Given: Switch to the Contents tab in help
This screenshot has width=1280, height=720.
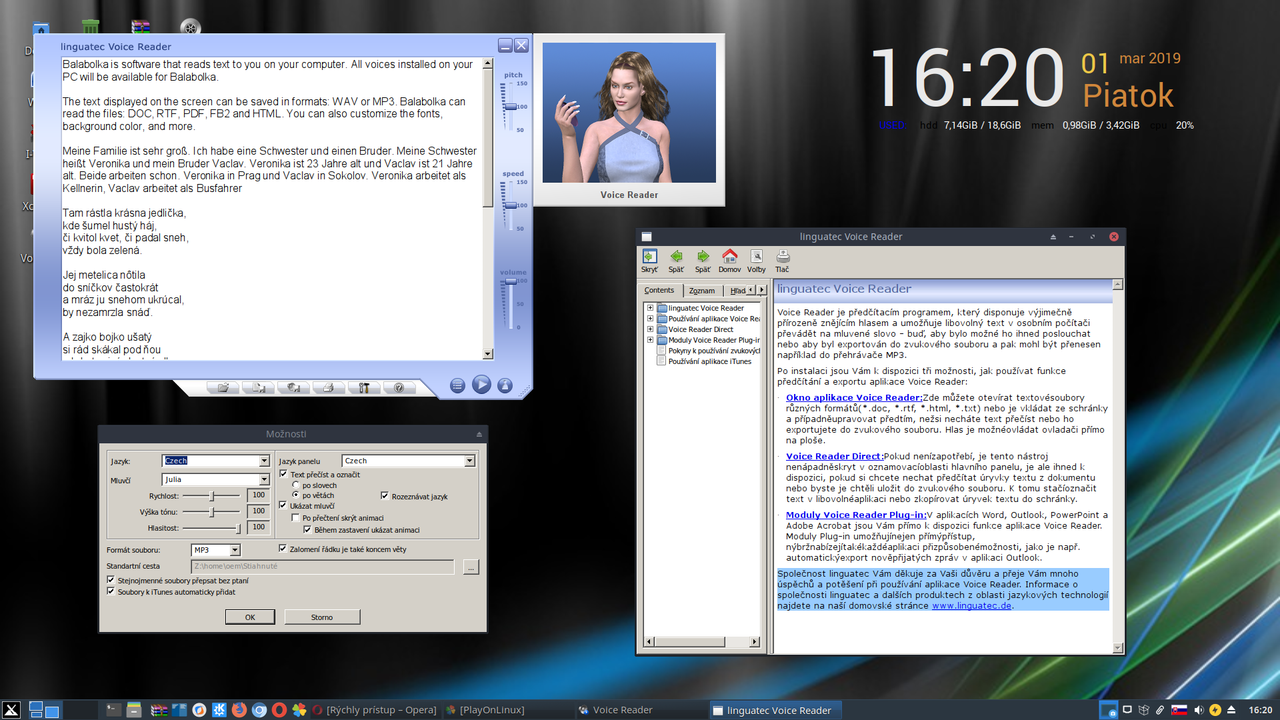Looking at the screenshot, I should coord(659,290).
